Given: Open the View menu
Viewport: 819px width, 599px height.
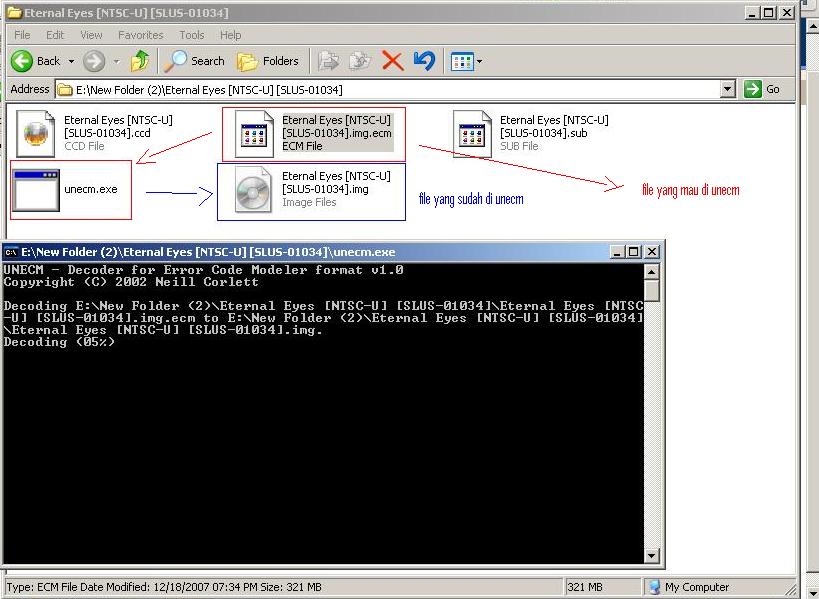Looking at the screenshot, I should click(91, 35).
